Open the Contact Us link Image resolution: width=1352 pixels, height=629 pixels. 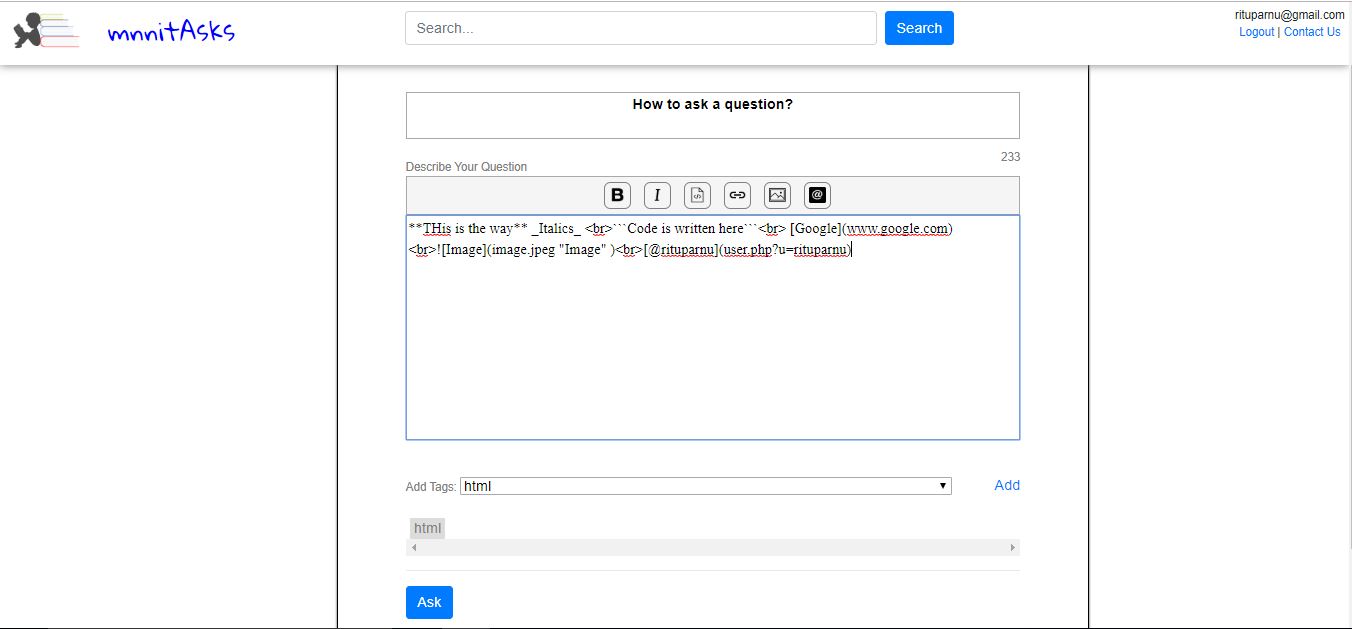click(x=1312, y=32)
